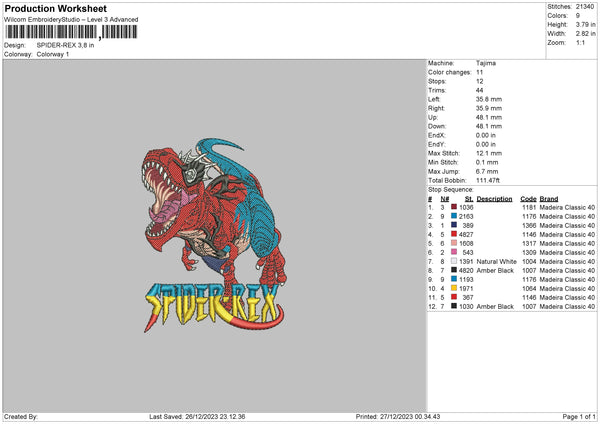600x424 pixels.
Task: Pick the red swatch beside 367 stitches
Action: click(x=454, y=297)
